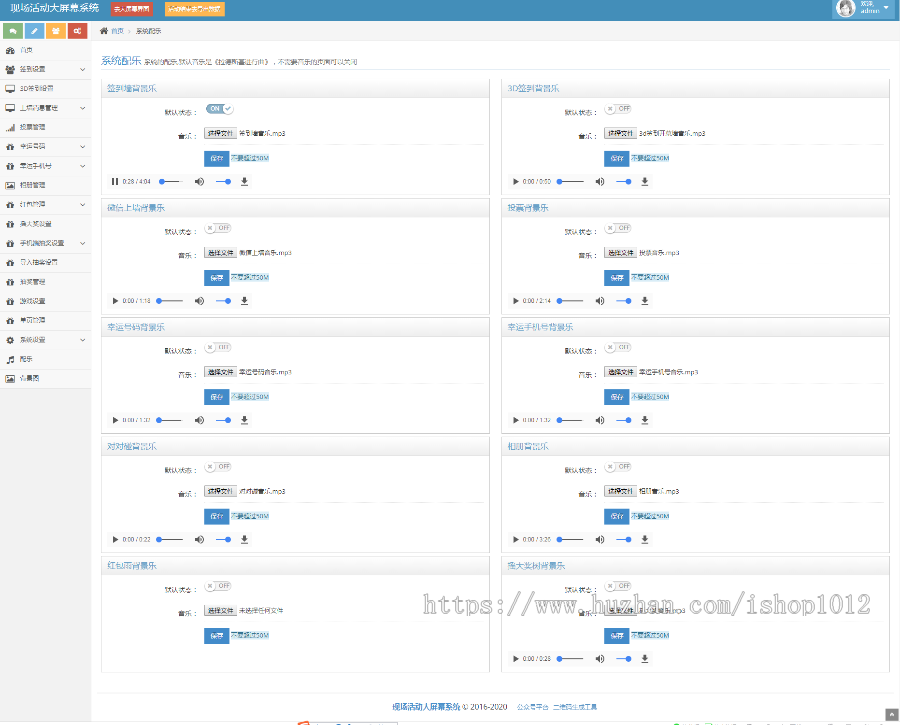Viewport: 900px width, 725px height.
Task: Play the 幸运手机号背景乐 audio
Action: (515, 420)
